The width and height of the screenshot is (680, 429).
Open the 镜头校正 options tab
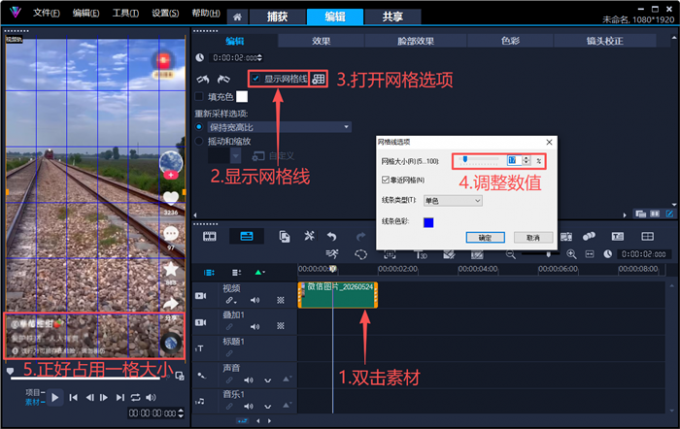605,41
